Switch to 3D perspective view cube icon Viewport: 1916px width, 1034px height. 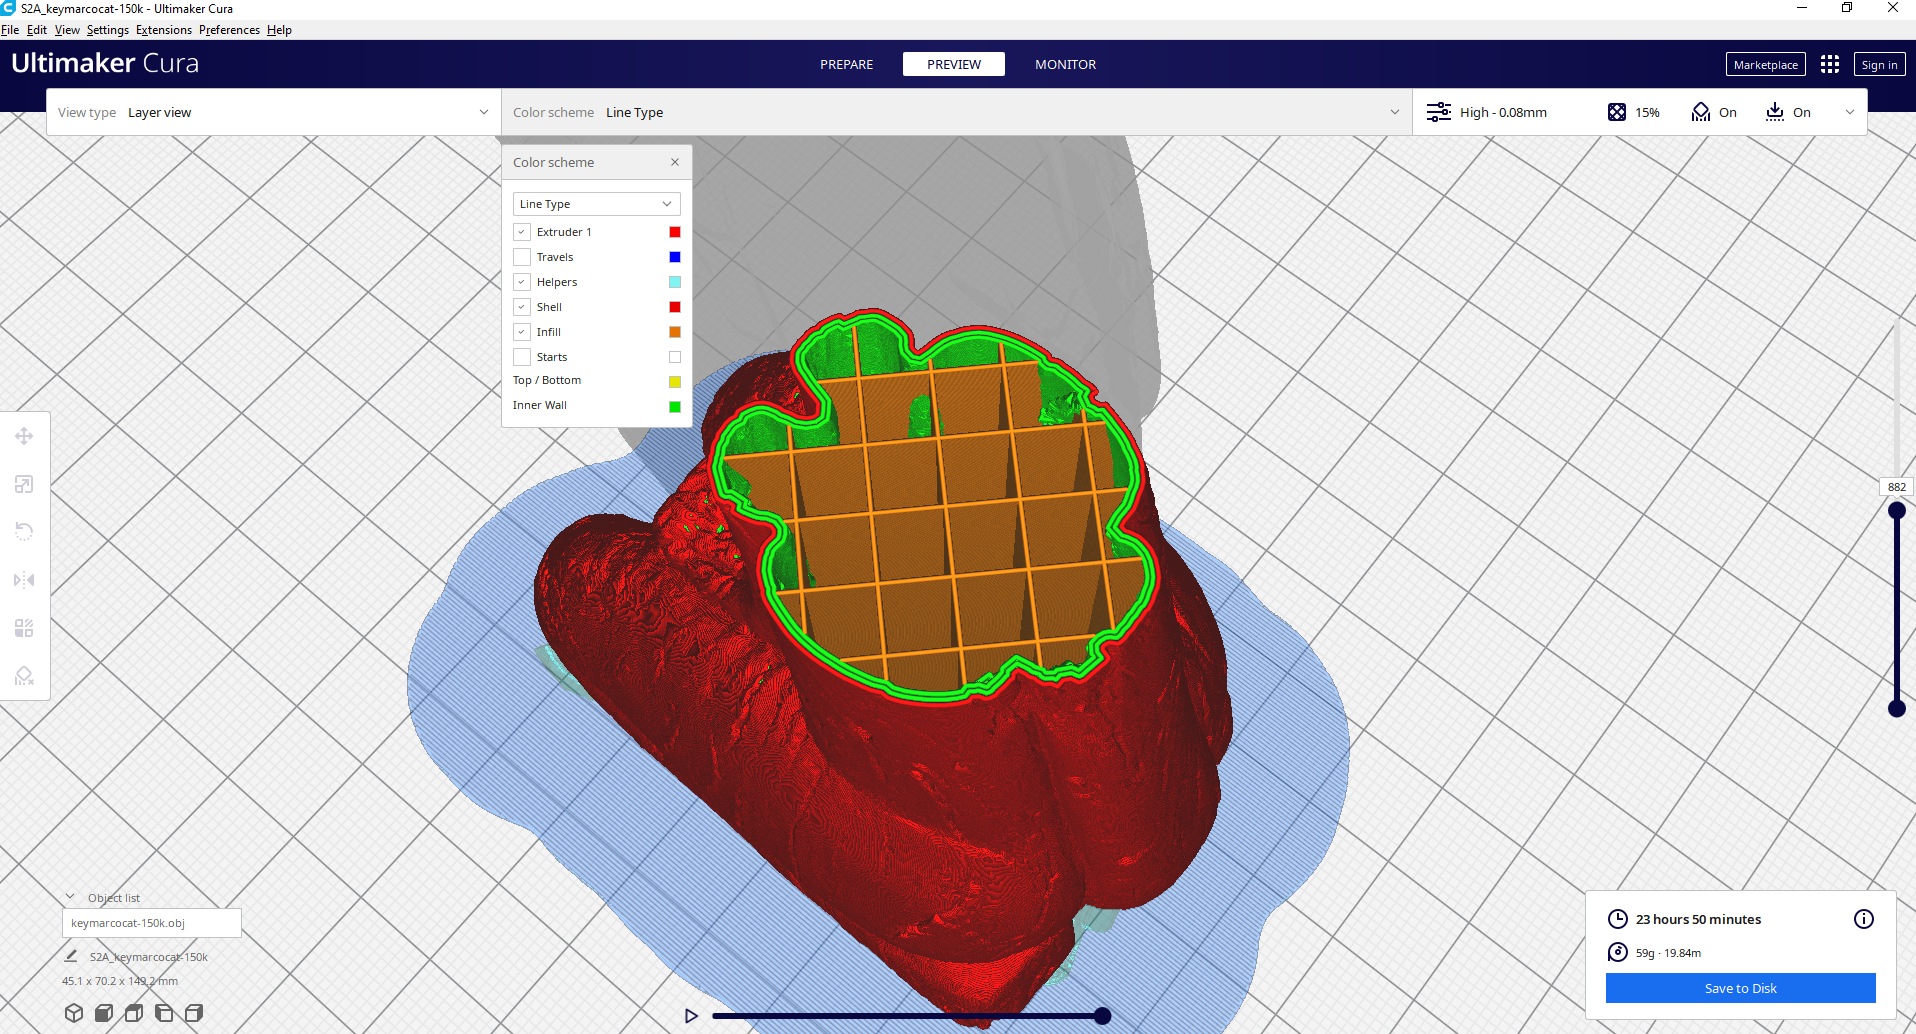tap(74, 1013)
